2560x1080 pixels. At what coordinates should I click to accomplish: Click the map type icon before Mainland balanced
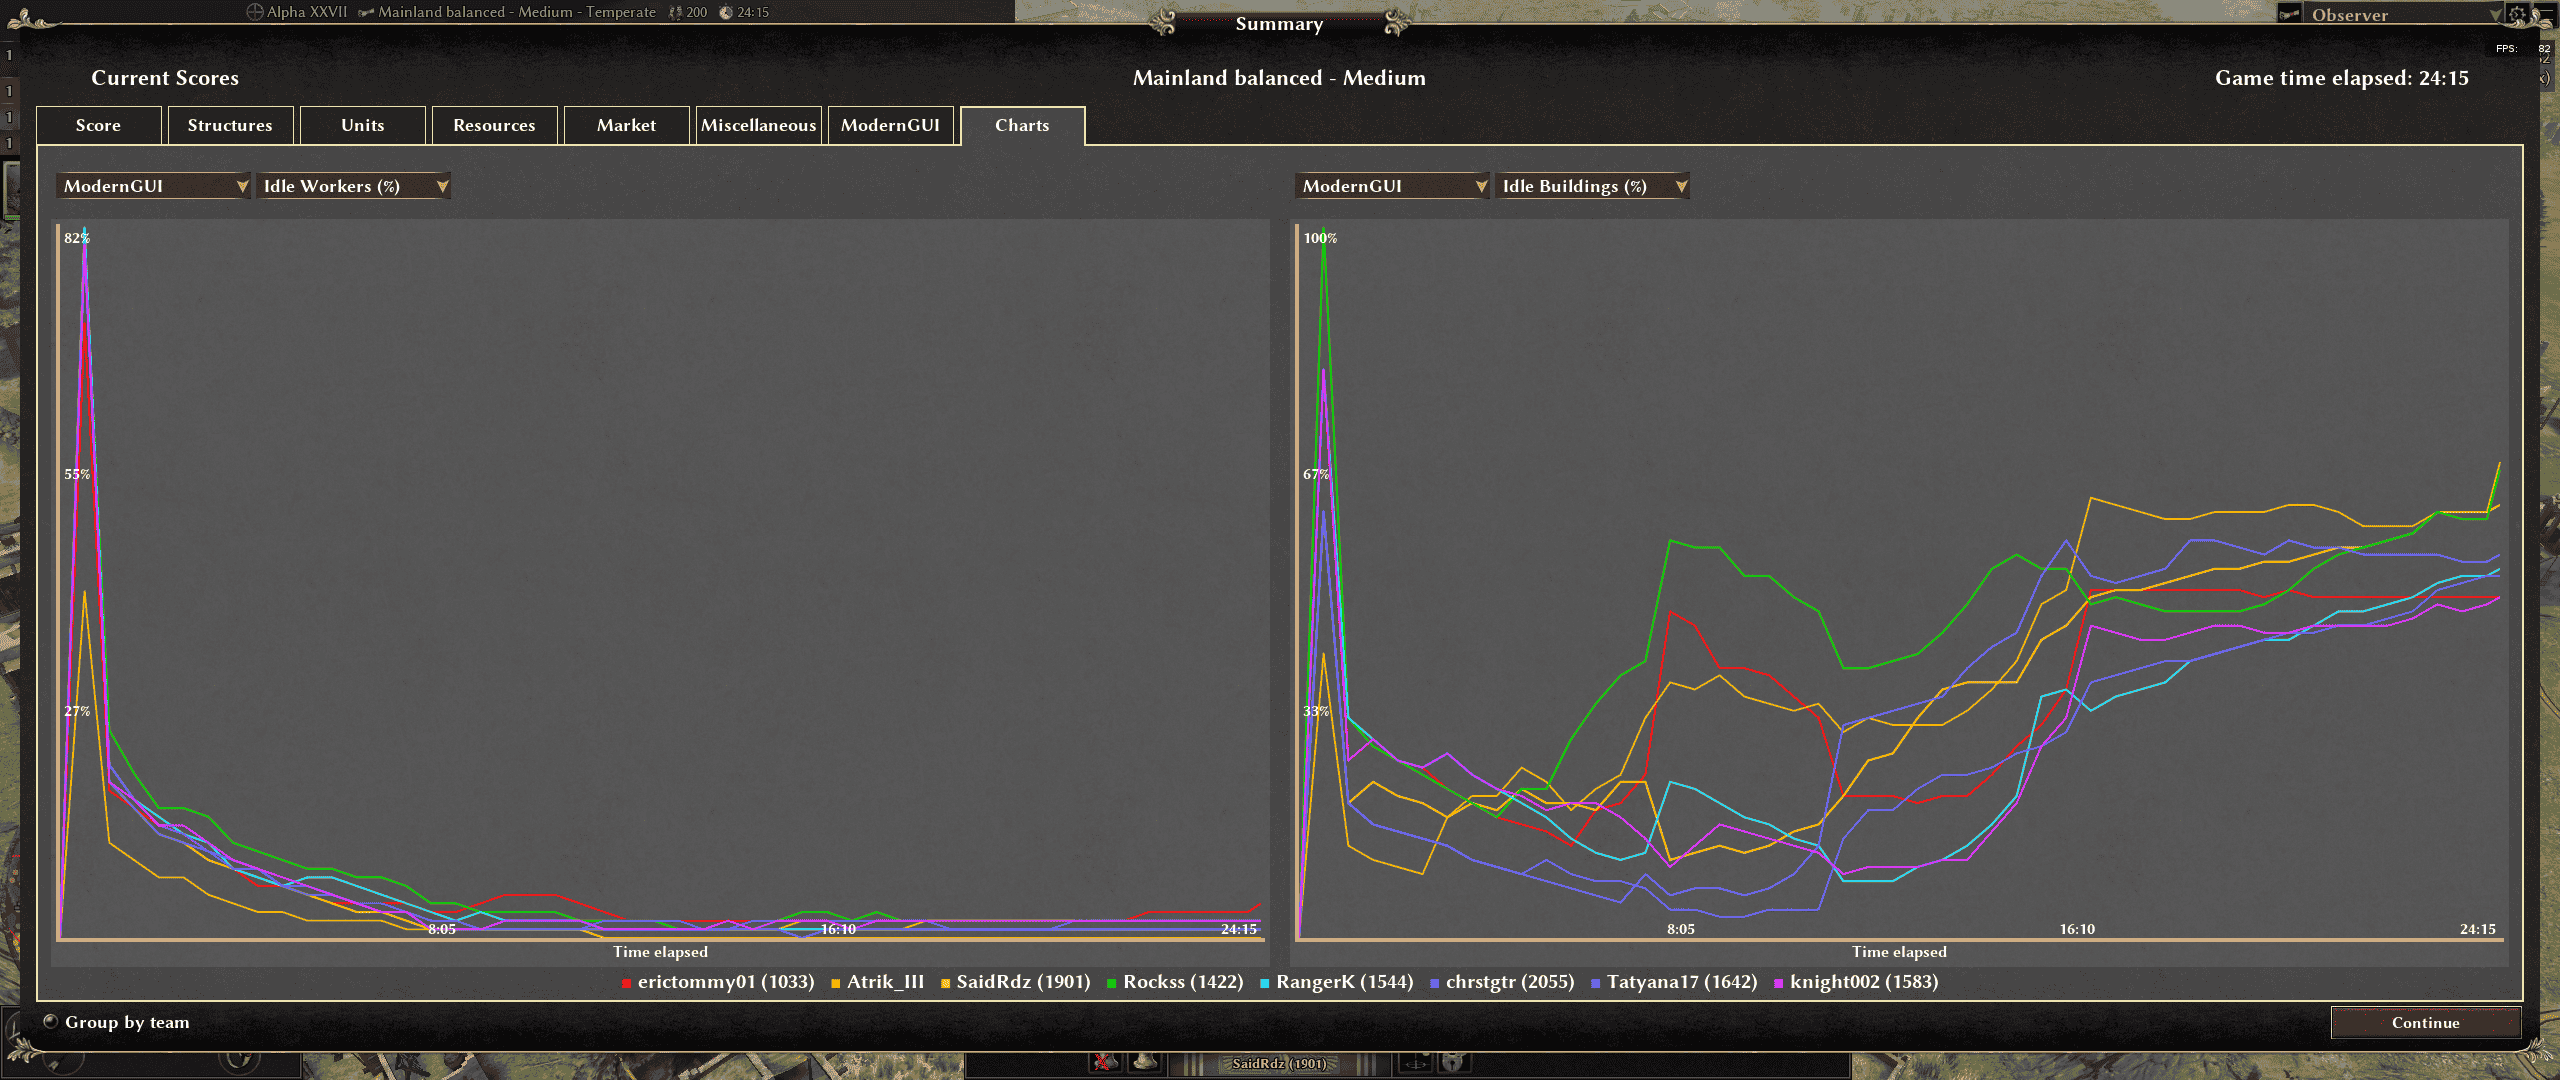click(x=366, y=12)
